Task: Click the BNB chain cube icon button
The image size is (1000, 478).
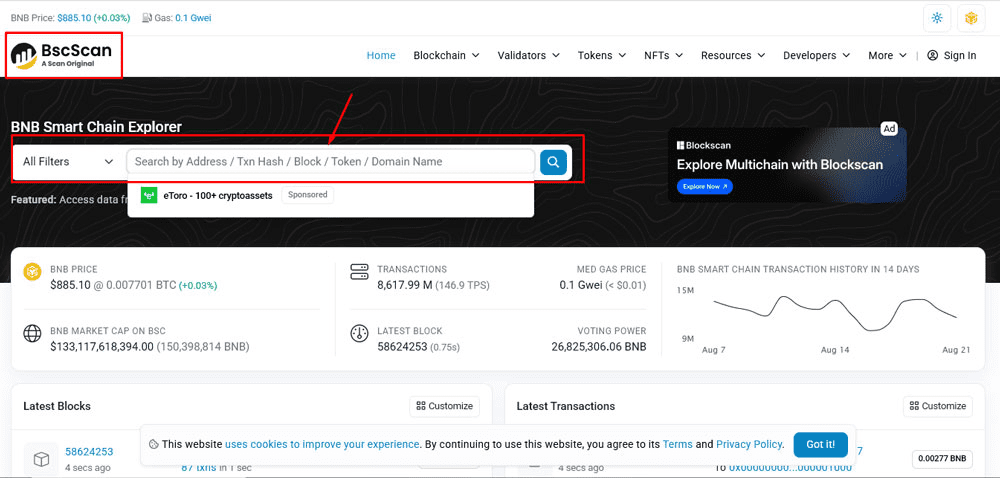Action: [x=970, y=18]
